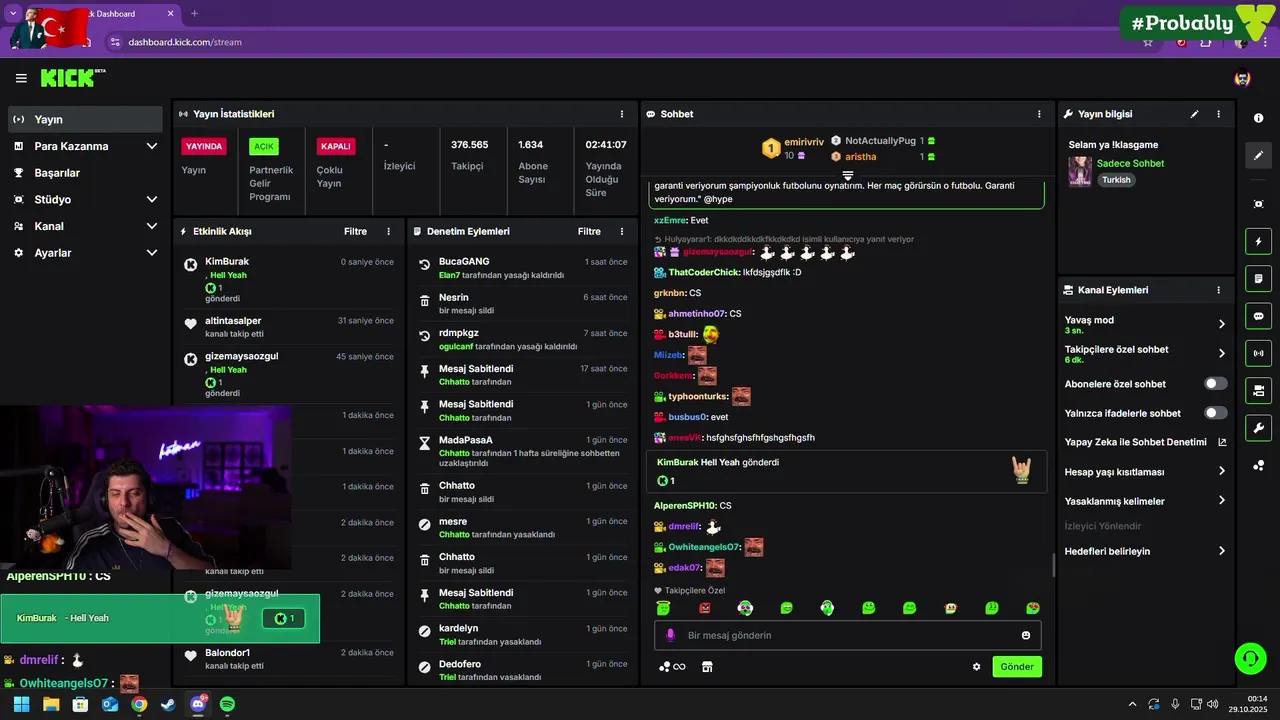Viewport: 1280px width, 720px height.
Task: Toggle the broadcast signal panel in the right toolbar
Action: (1258, 353)
